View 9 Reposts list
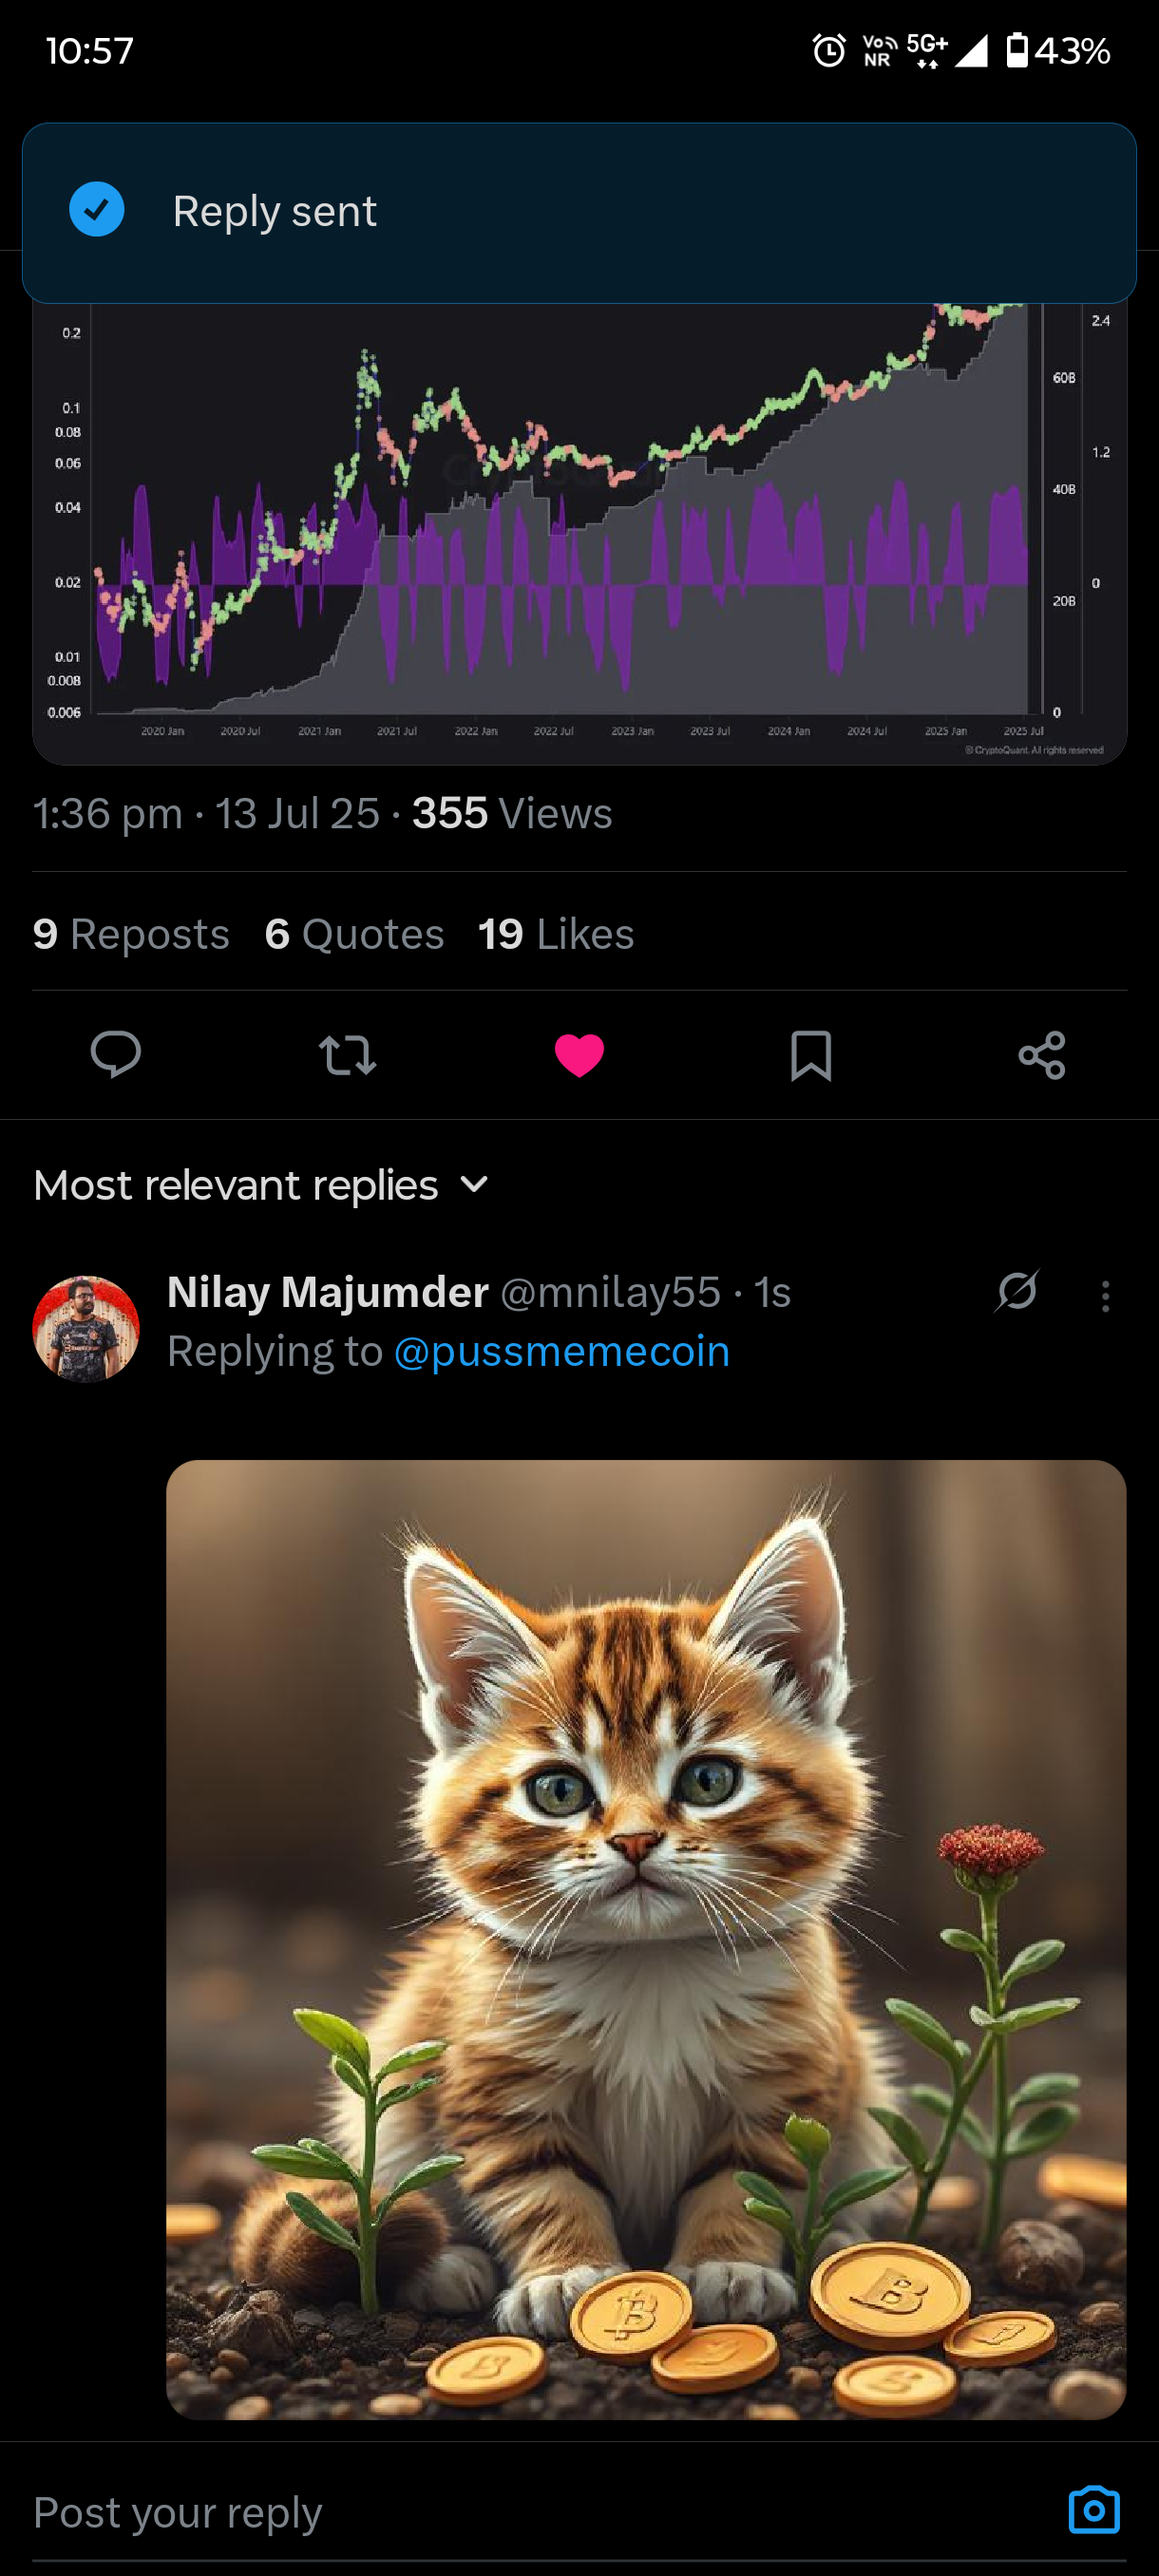1159x2576 pixels. click(131, 933)
